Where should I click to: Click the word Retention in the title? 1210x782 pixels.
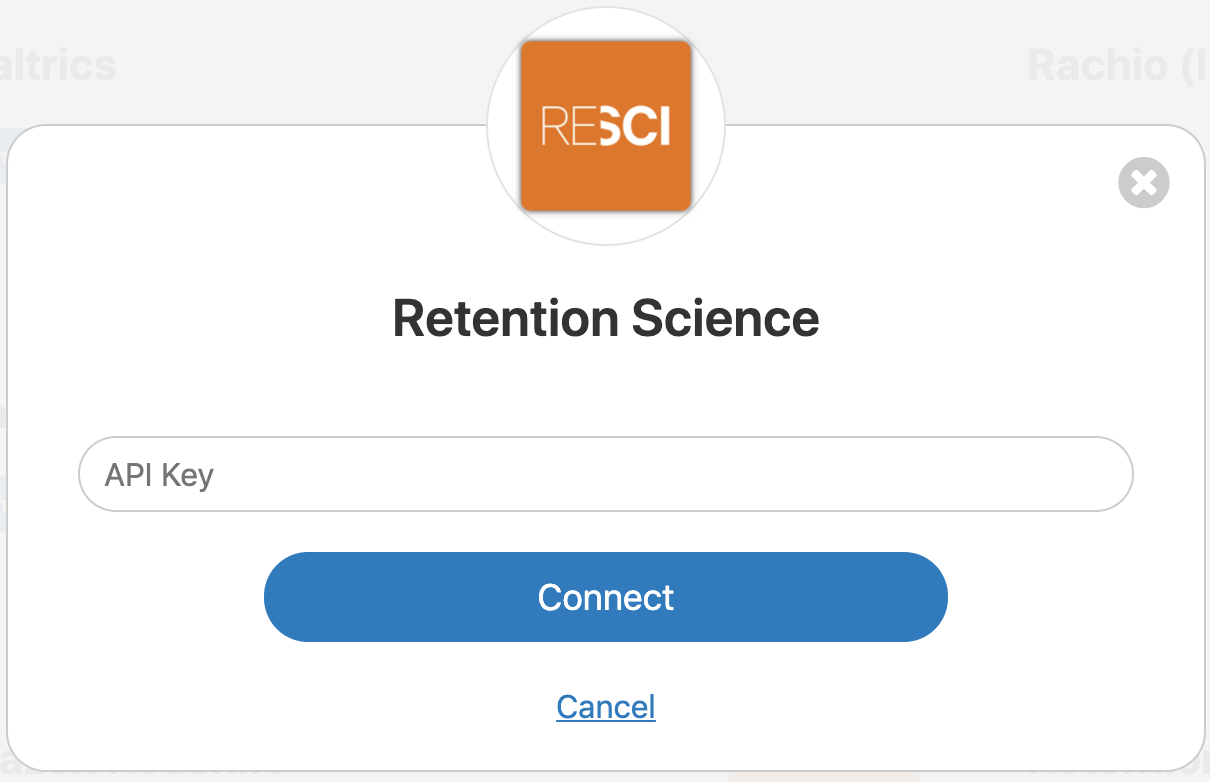point(505,319)
